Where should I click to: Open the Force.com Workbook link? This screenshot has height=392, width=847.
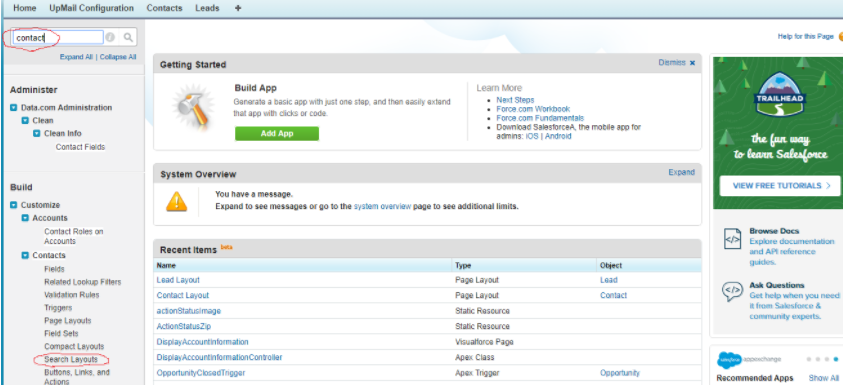(533, 109)
